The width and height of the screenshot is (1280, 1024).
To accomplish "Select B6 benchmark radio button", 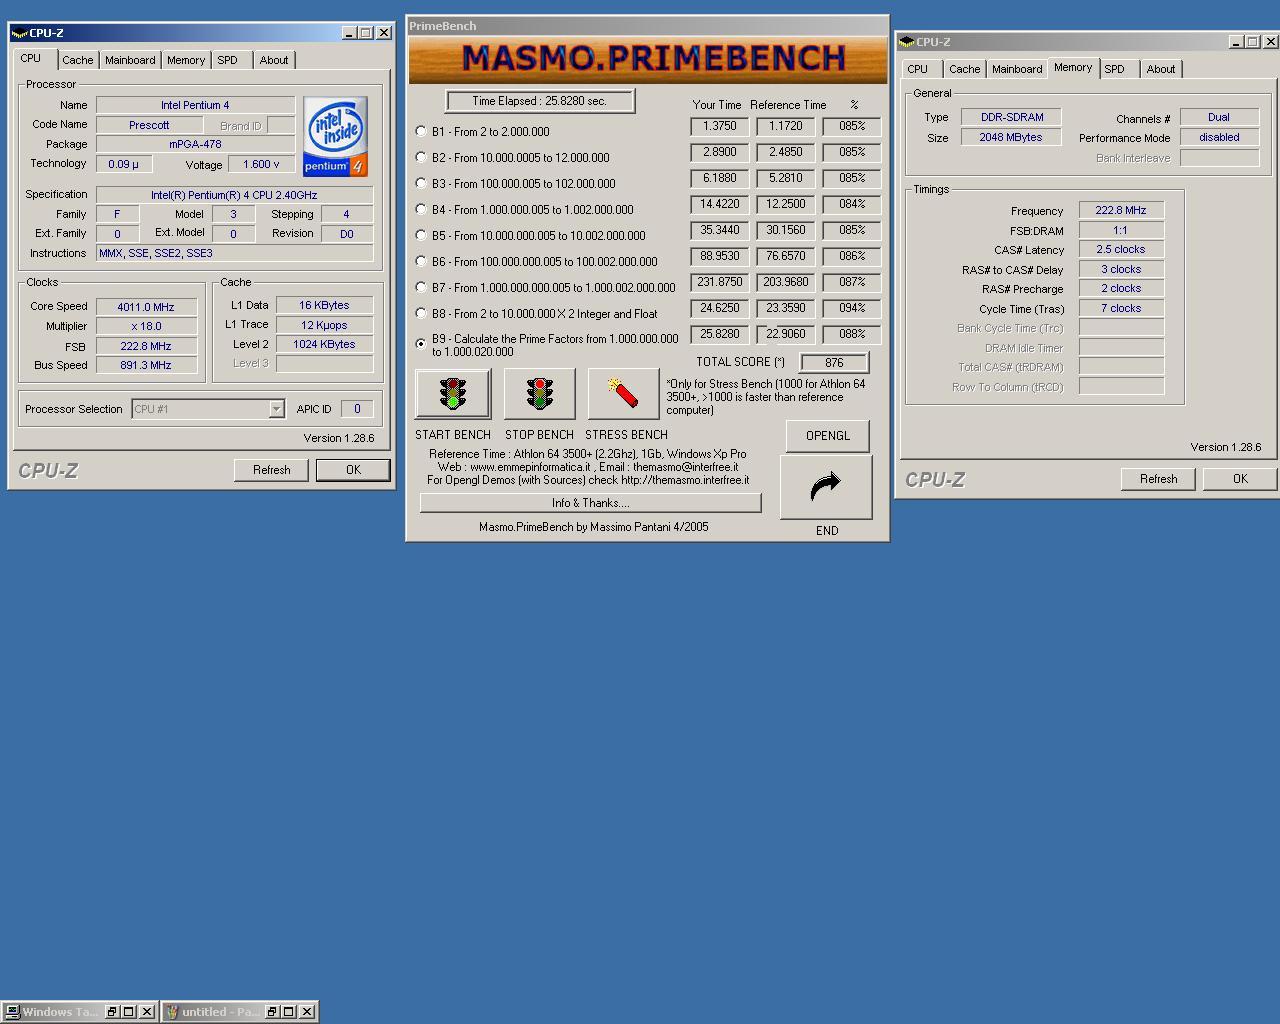I will (421, 261).
